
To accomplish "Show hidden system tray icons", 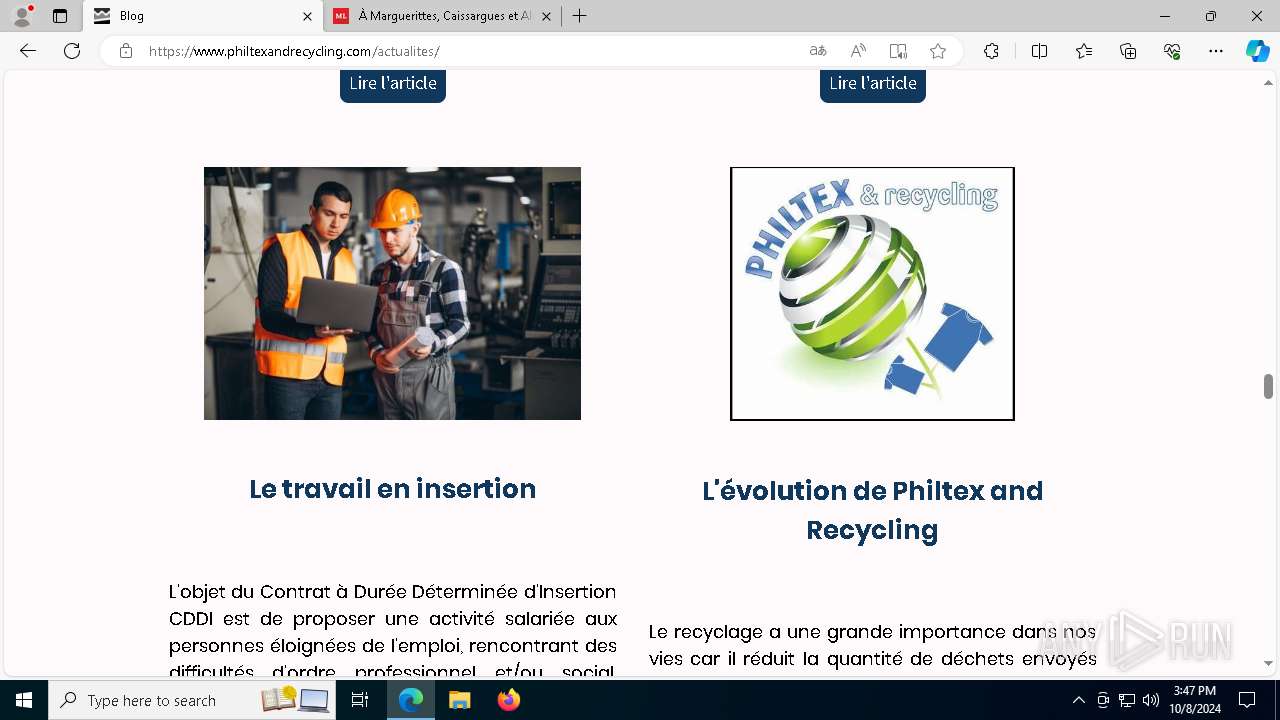I will point(1078,700).
